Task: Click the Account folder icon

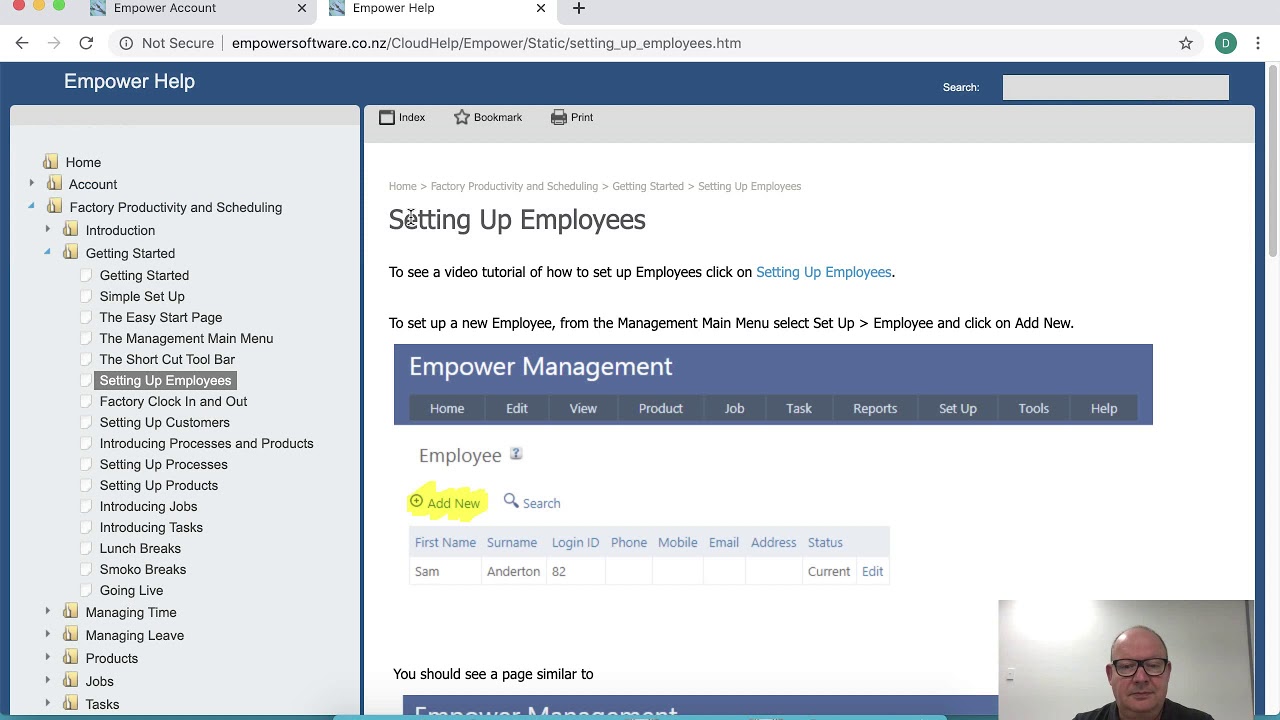Action: tap(54, 184)
